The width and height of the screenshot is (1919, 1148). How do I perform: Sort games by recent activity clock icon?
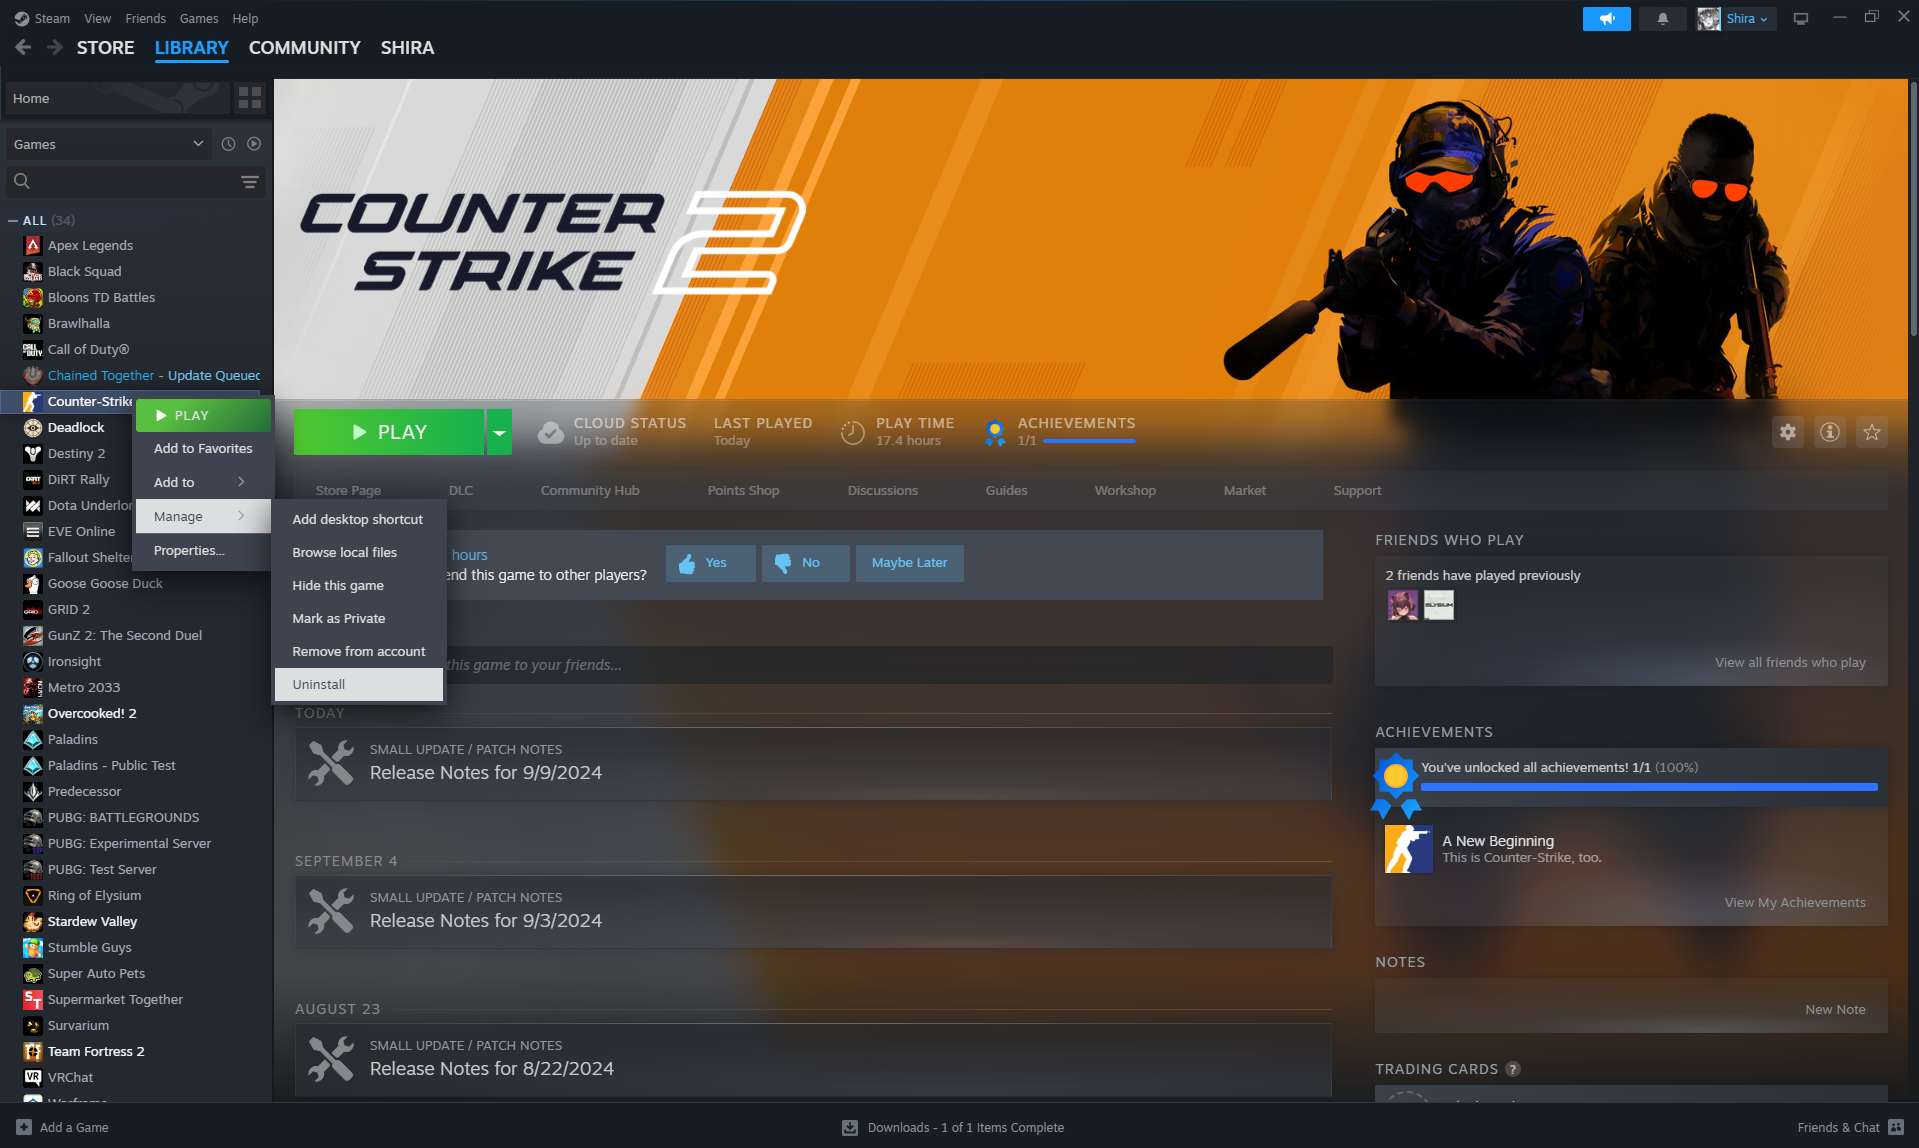point(228,144)
